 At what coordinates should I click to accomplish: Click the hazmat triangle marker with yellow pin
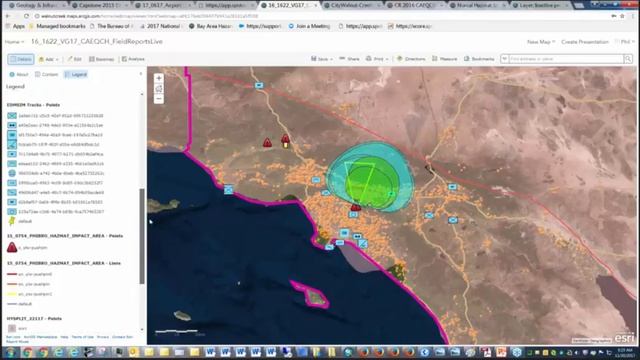[x=286, y=141]
